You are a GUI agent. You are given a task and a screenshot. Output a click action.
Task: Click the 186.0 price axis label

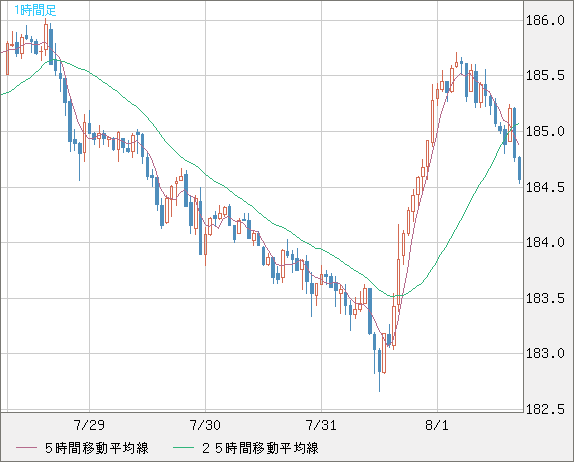point(545,20)
